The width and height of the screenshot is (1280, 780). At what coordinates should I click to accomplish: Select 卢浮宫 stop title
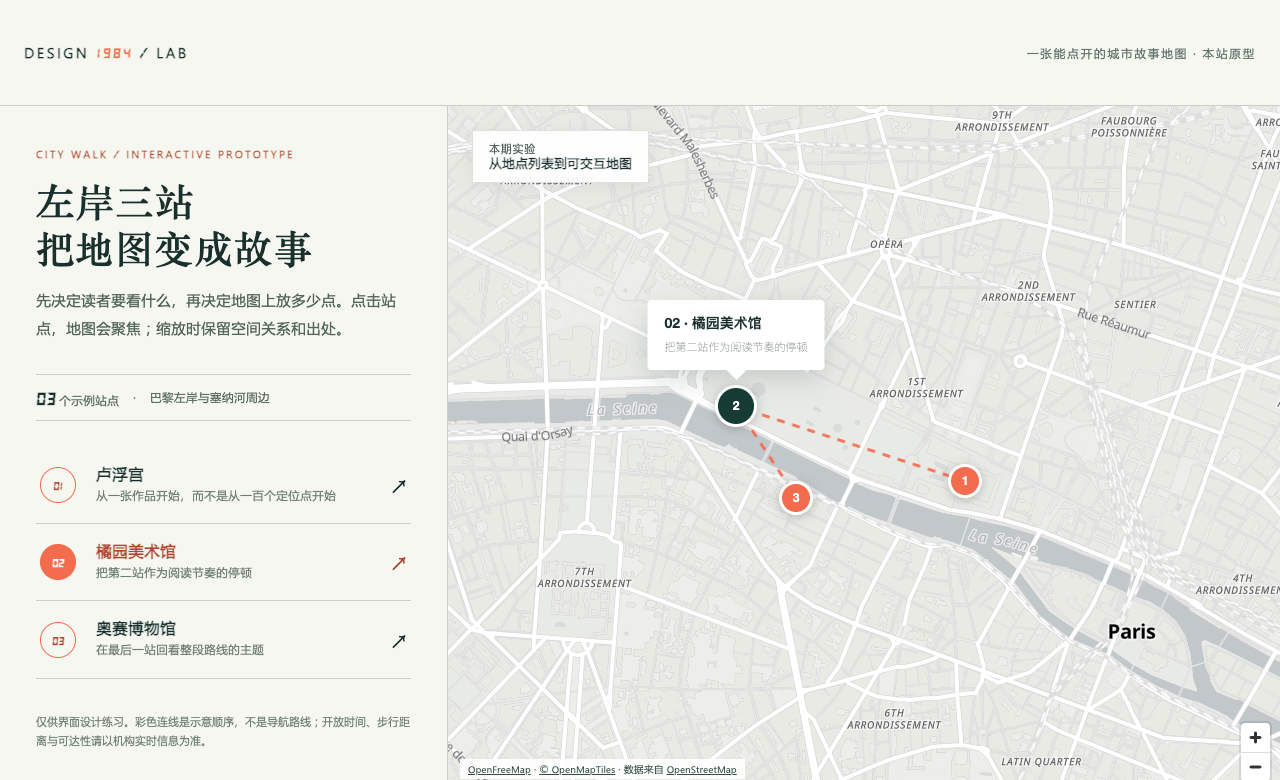120,475
